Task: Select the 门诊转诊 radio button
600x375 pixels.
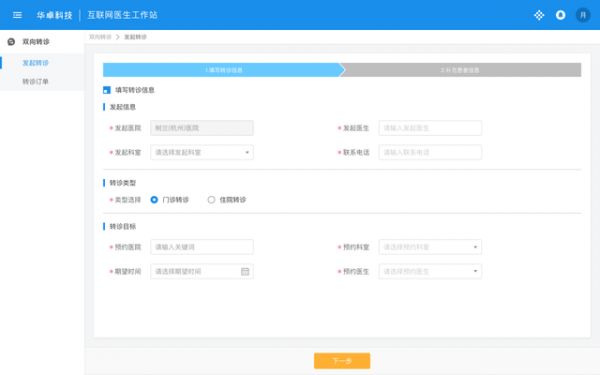Action: coord(154,199)
